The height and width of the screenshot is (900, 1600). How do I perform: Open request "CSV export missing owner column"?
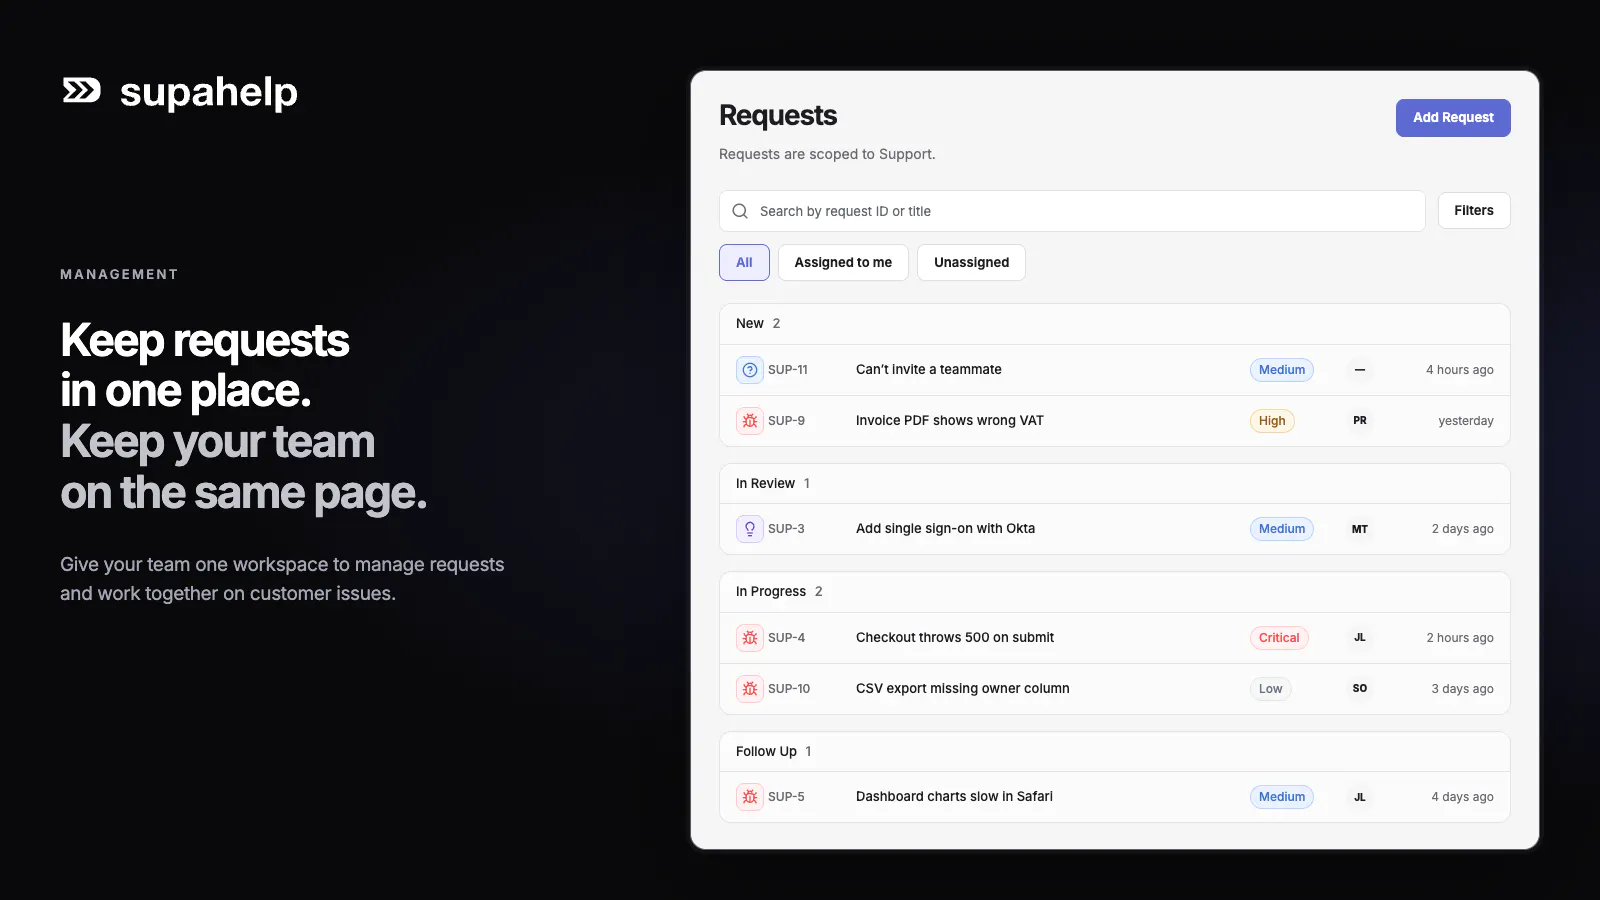coord(963,689)
